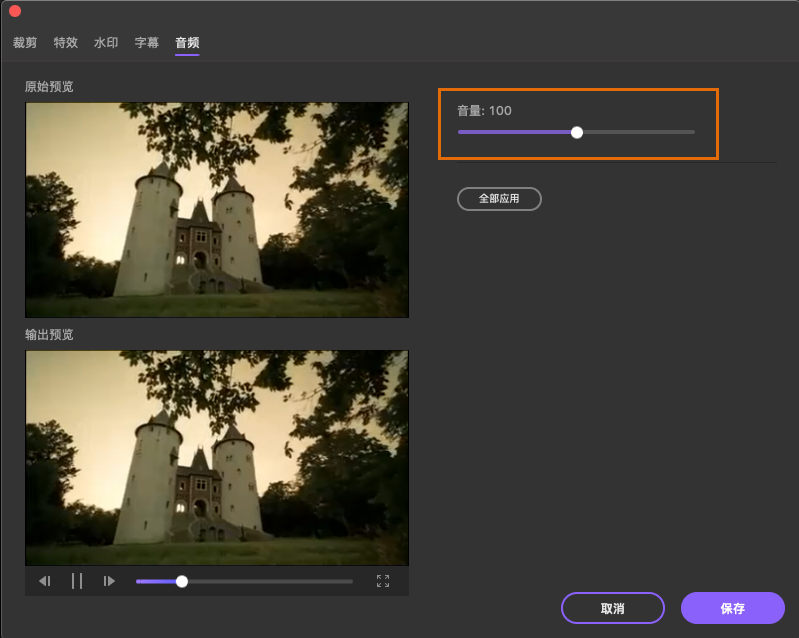
Task: Step forward to the next frame
Action: (110, 581)
